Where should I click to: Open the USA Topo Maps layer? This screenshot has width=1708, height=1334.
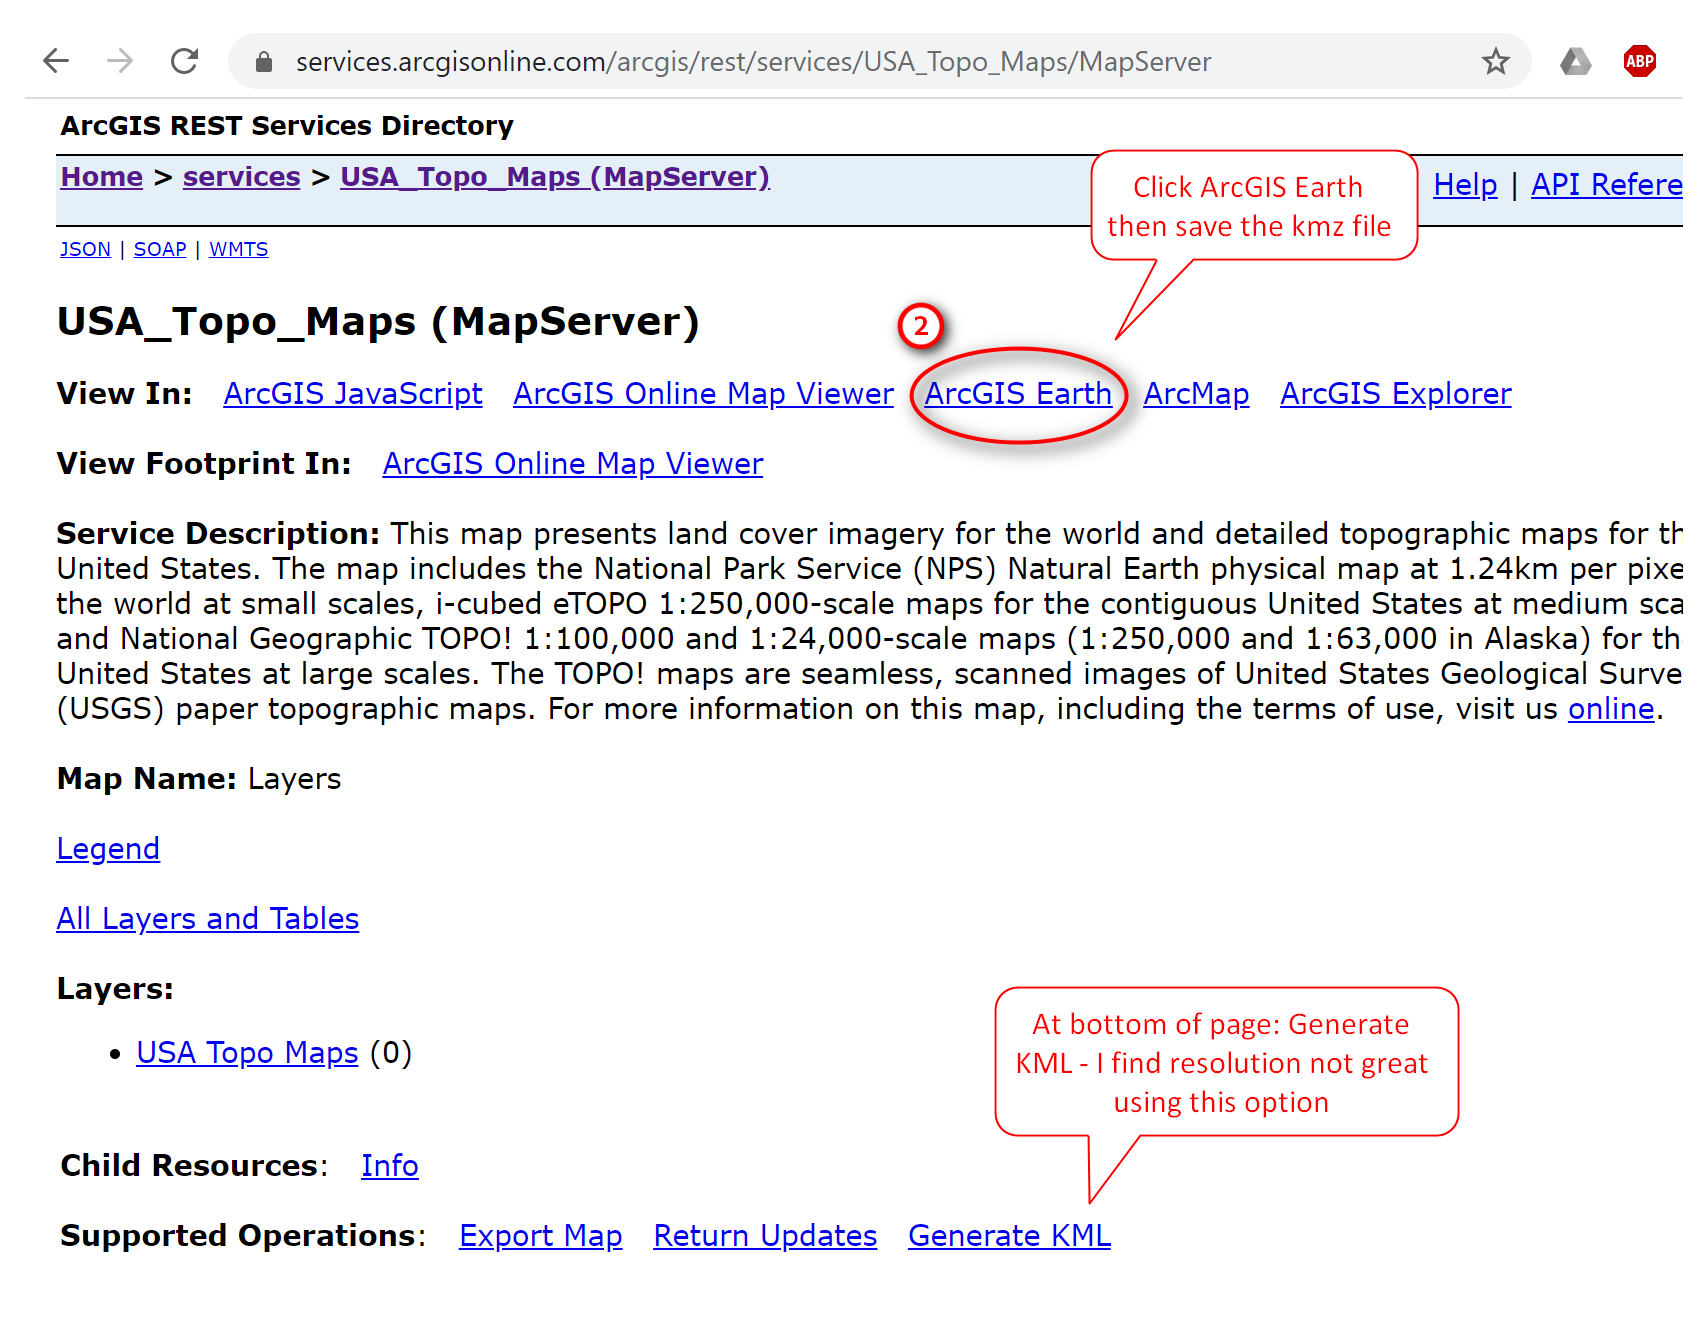click(247, 1053)
